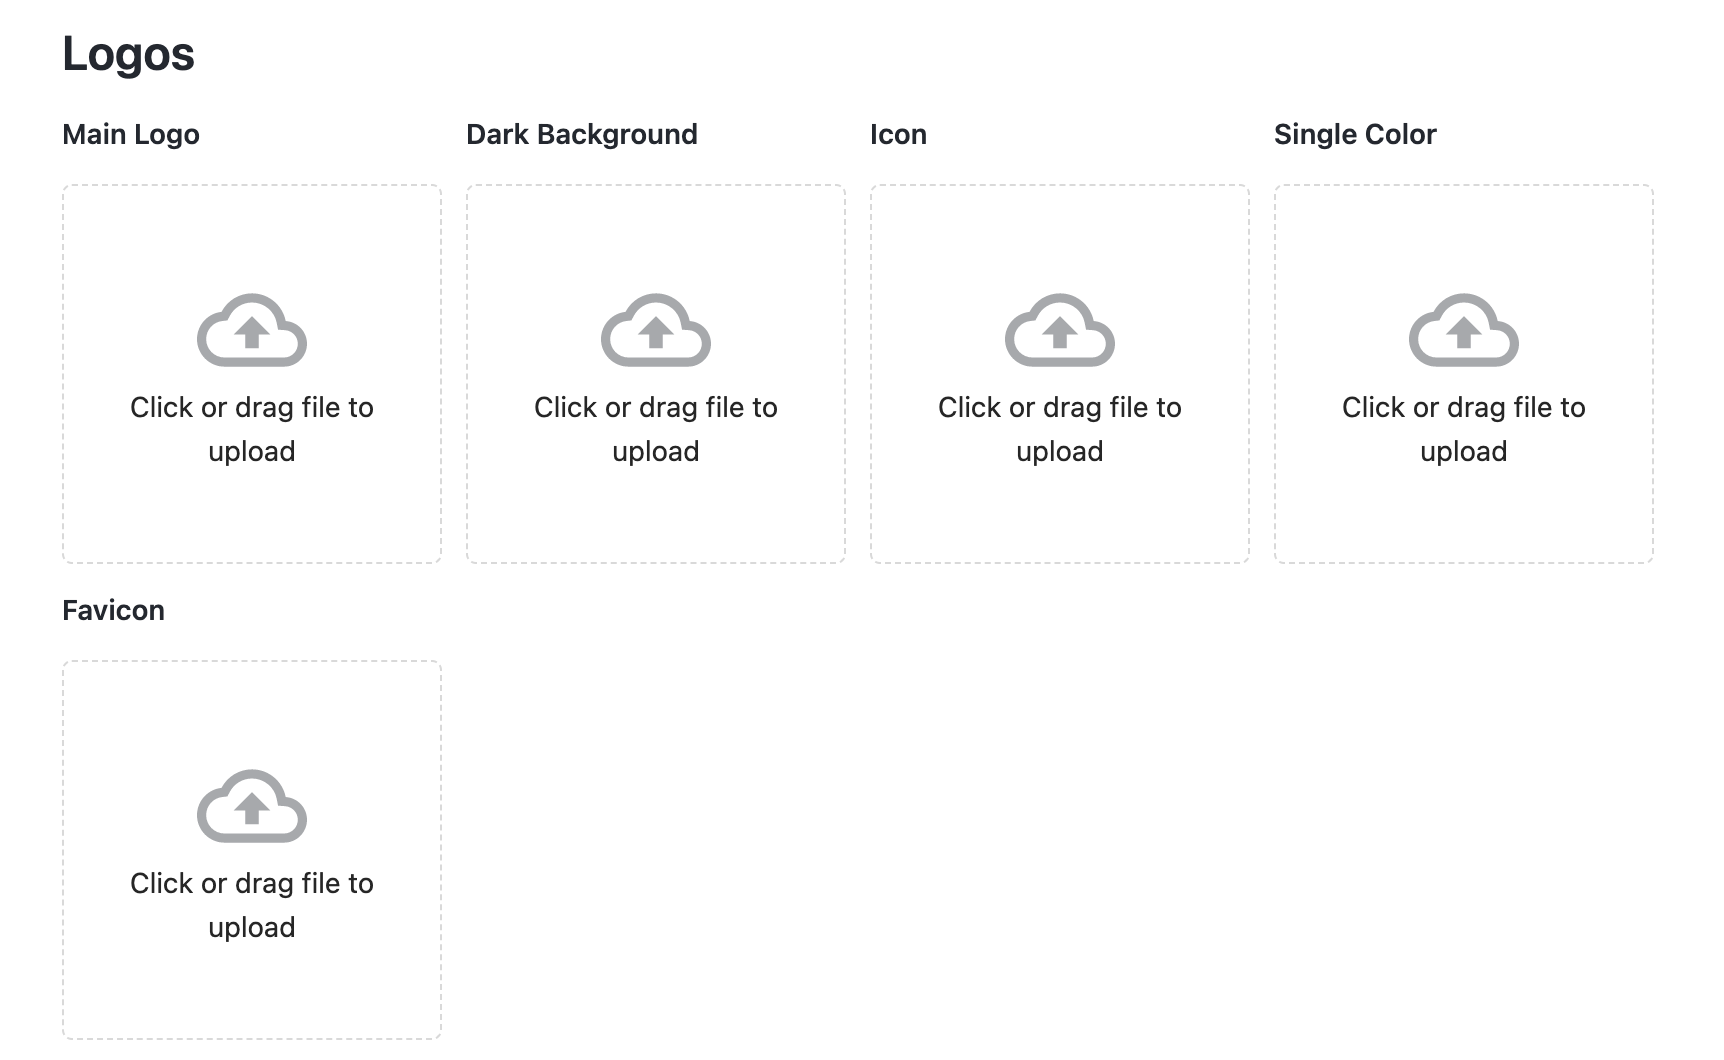Select the upload arrow inside Icon's cloud

coord(1060,334)
